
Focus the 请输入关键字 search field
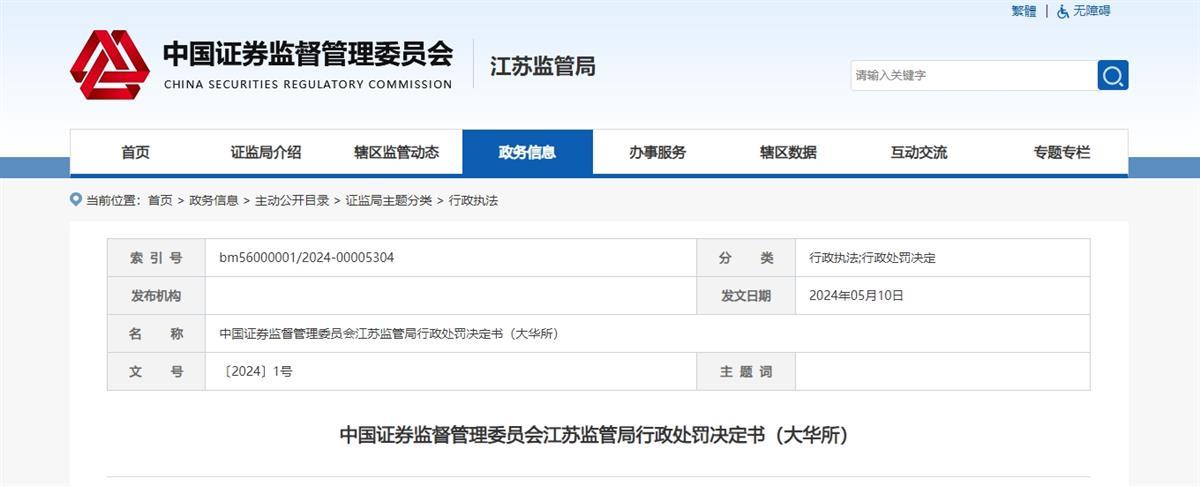pyautogui.click(x=974, y=75)
